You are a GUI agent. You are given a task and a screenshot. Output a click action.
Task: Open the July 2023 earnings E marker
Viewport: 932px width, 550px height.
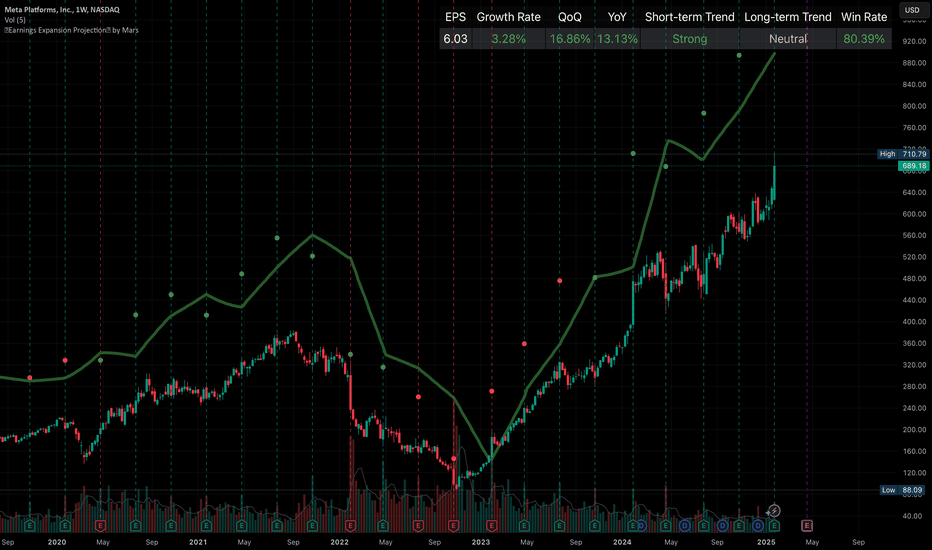pyautogui.click(x=559, y=526)
